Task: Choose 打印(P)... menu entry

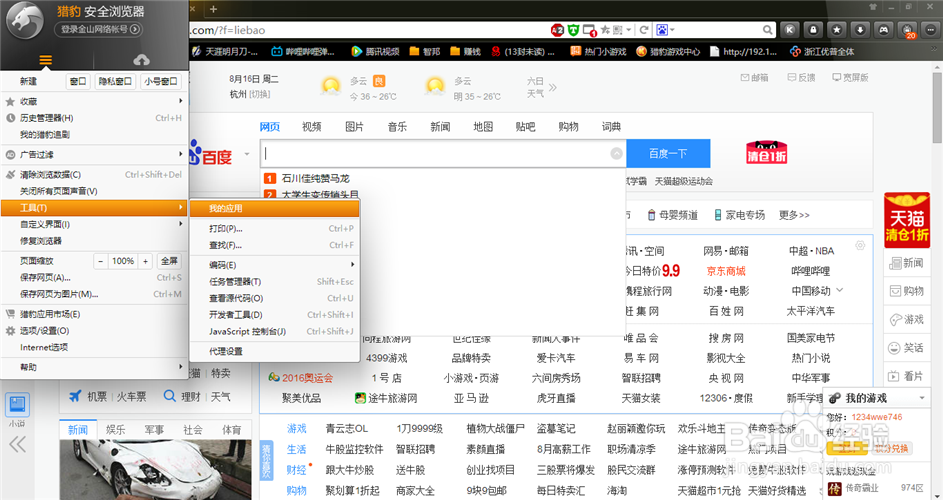Action: pyautogui.click(x=274, y=229)
